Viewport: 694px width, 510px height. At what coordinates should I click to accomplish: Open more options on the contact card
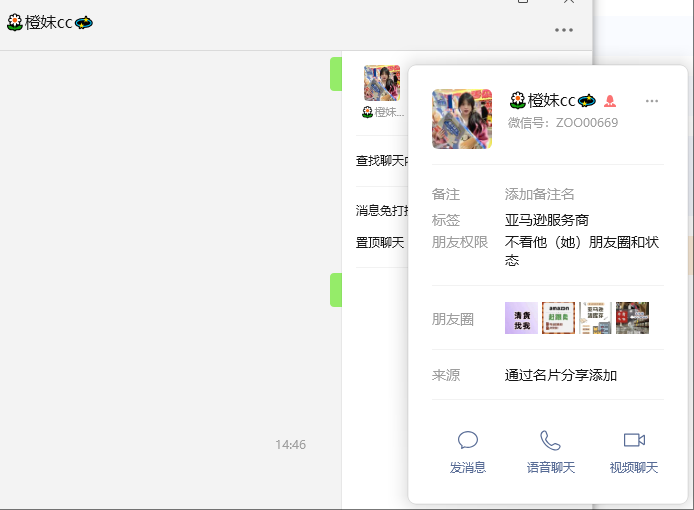tap(652, 101)
